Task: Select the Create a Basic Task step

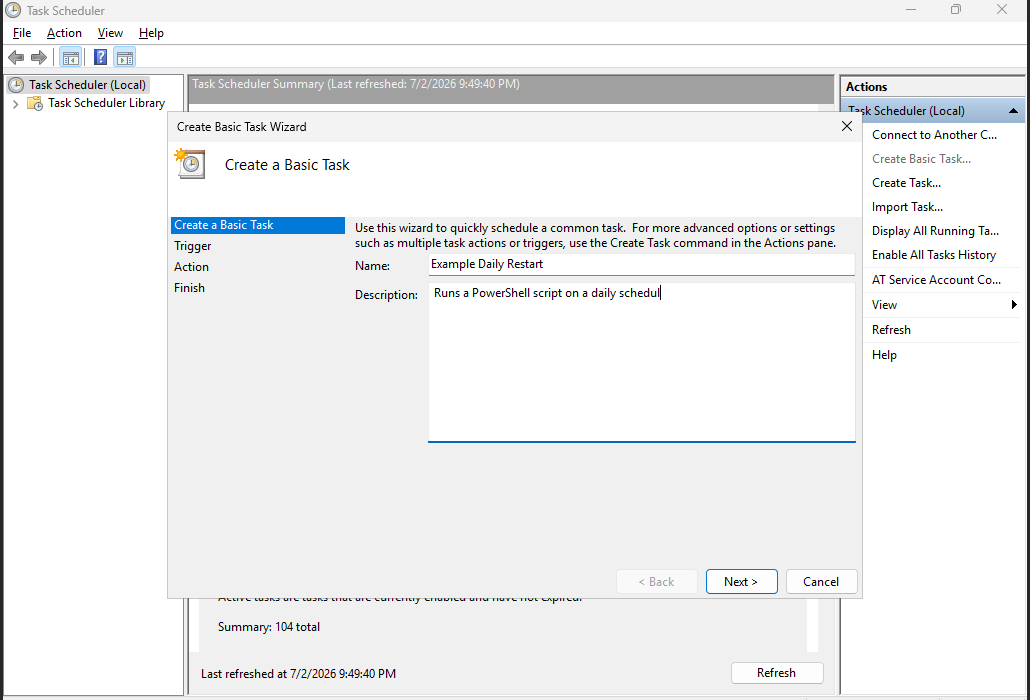Action: 258,225
